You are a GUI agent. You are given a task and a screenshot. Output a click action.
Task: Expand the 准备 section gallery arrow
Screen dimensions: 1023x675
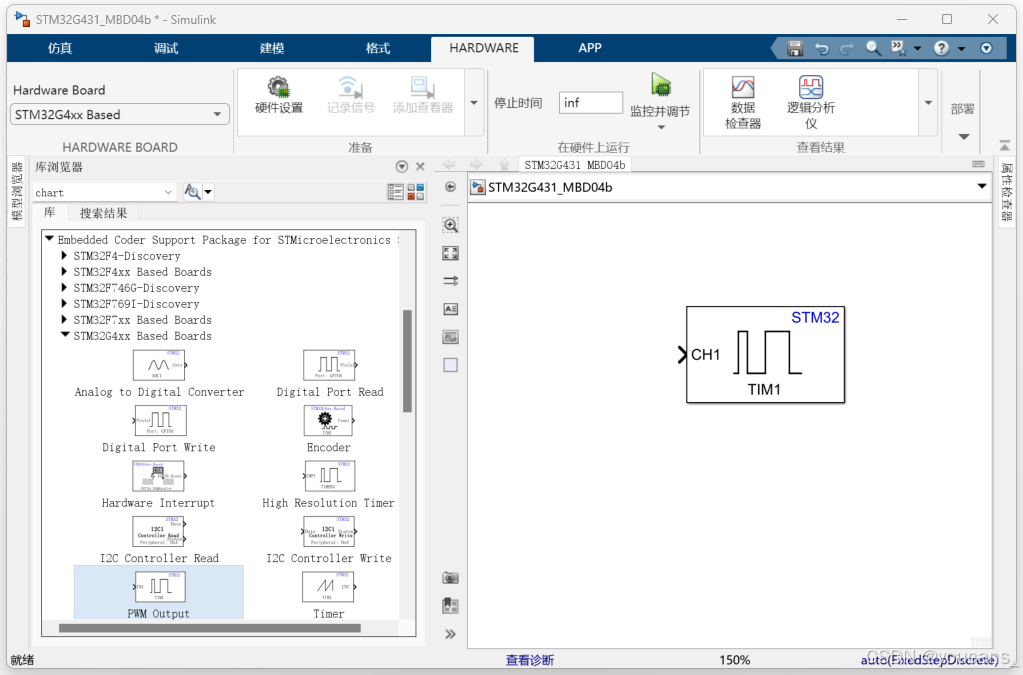click(474, 103)
